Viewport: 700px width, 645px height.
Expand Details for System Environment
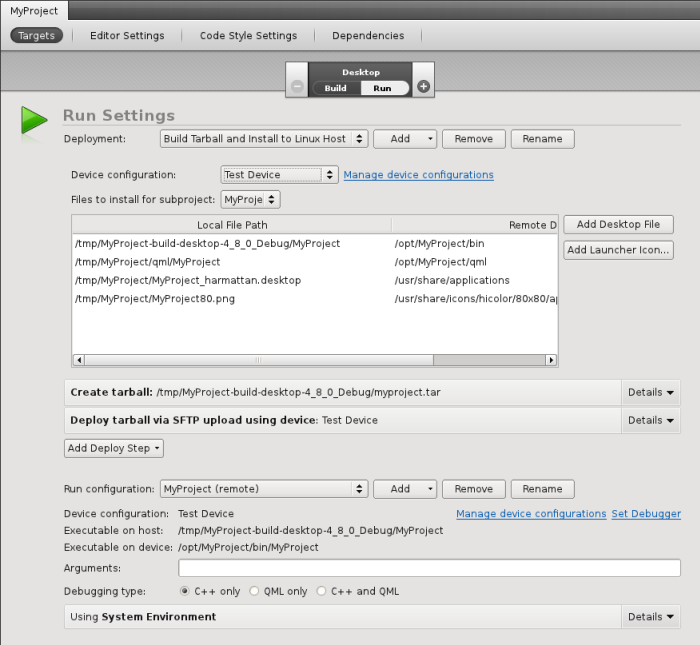650,617
